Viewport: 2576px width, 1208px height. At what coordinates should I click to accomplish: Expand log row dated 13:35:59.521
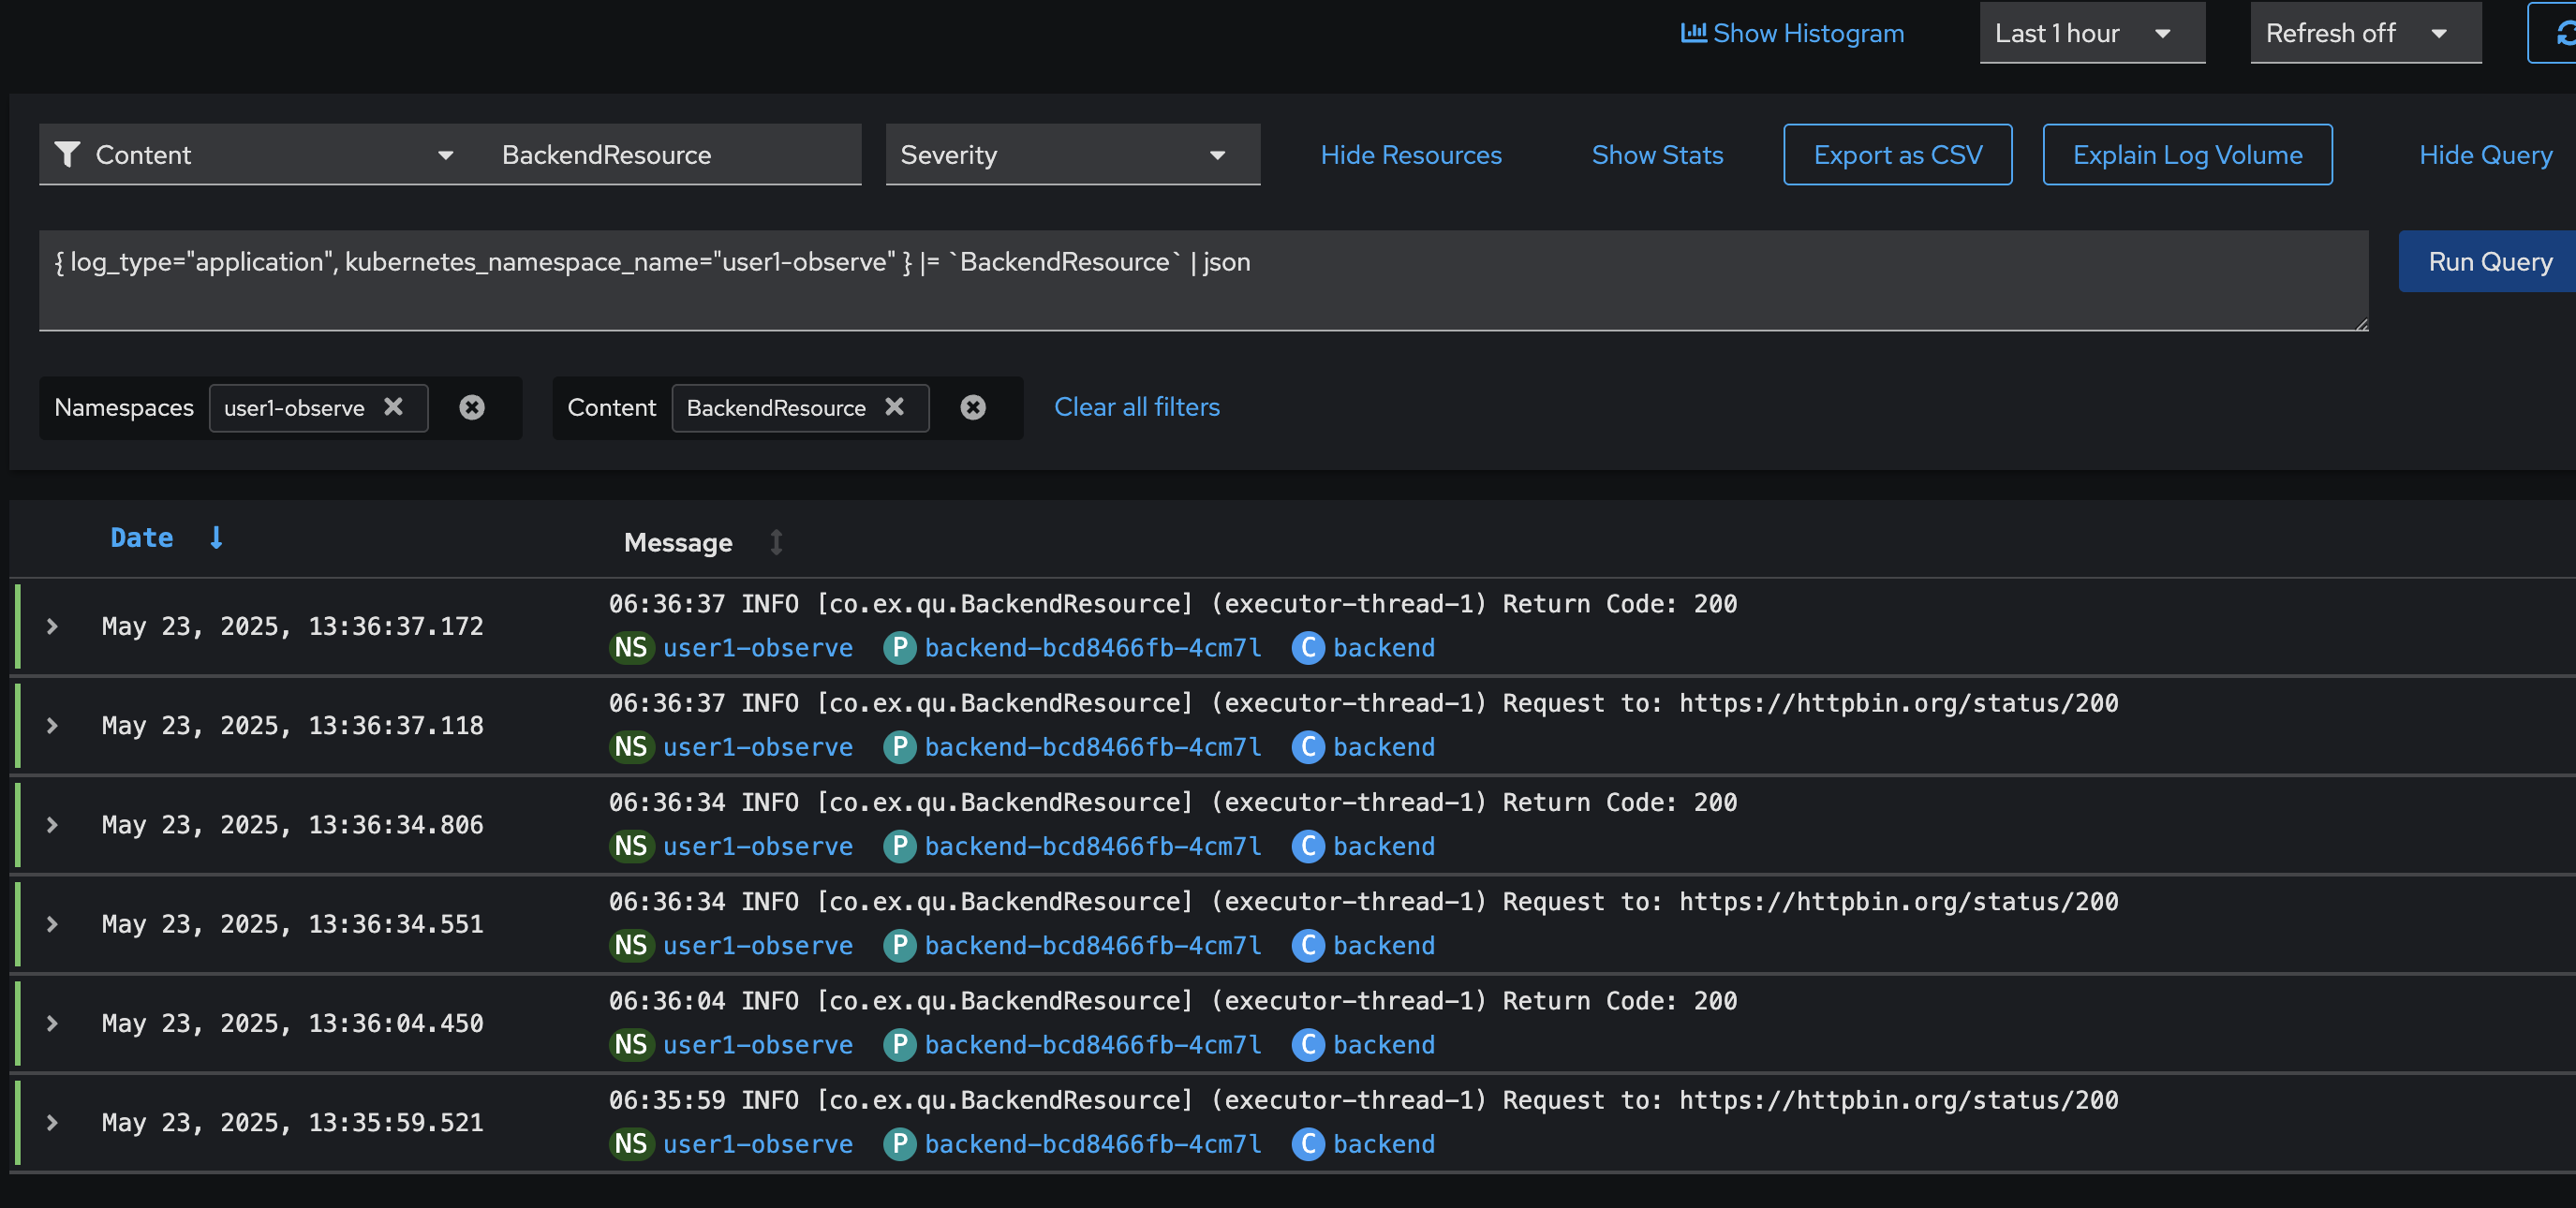click(x=52, y=1122)
